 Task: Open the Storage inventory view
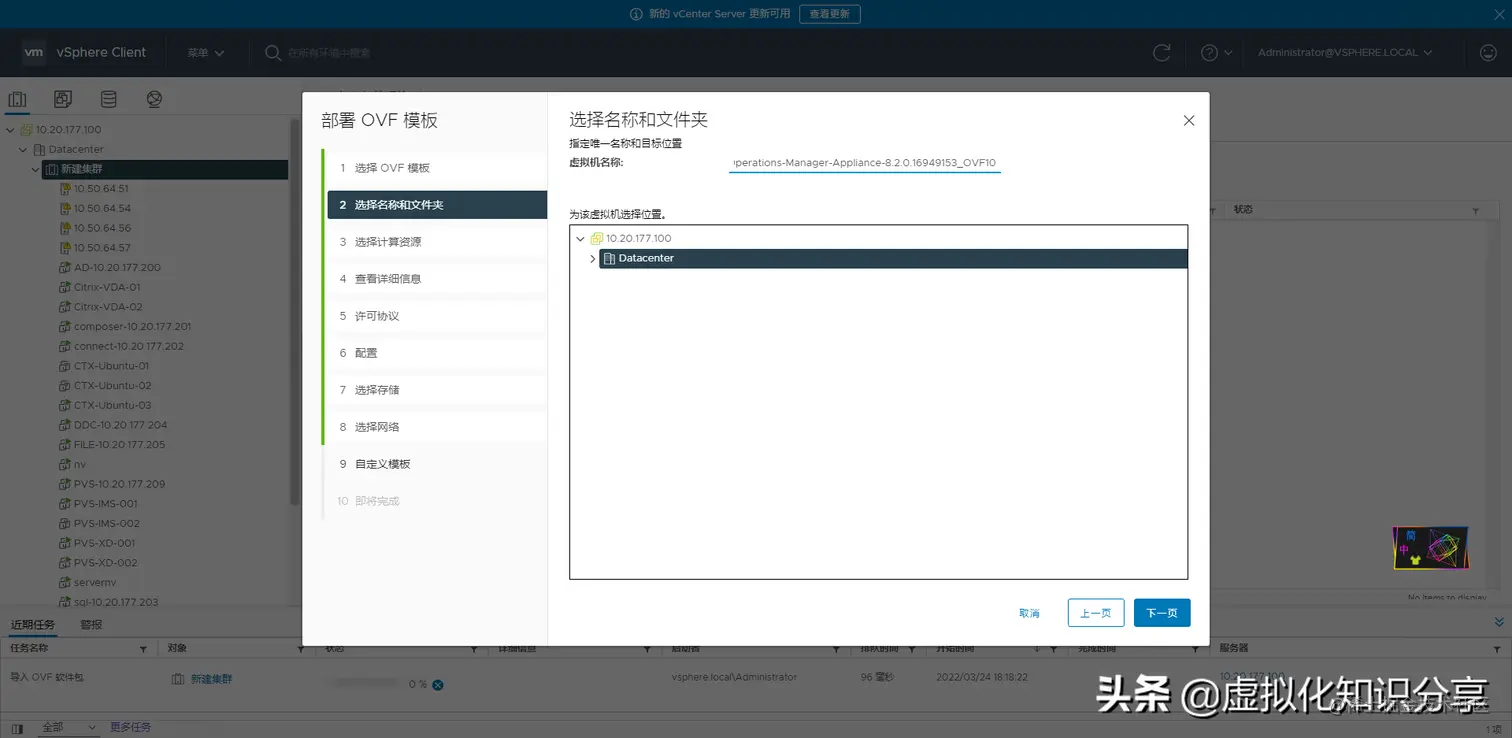[x=108, y=99]
